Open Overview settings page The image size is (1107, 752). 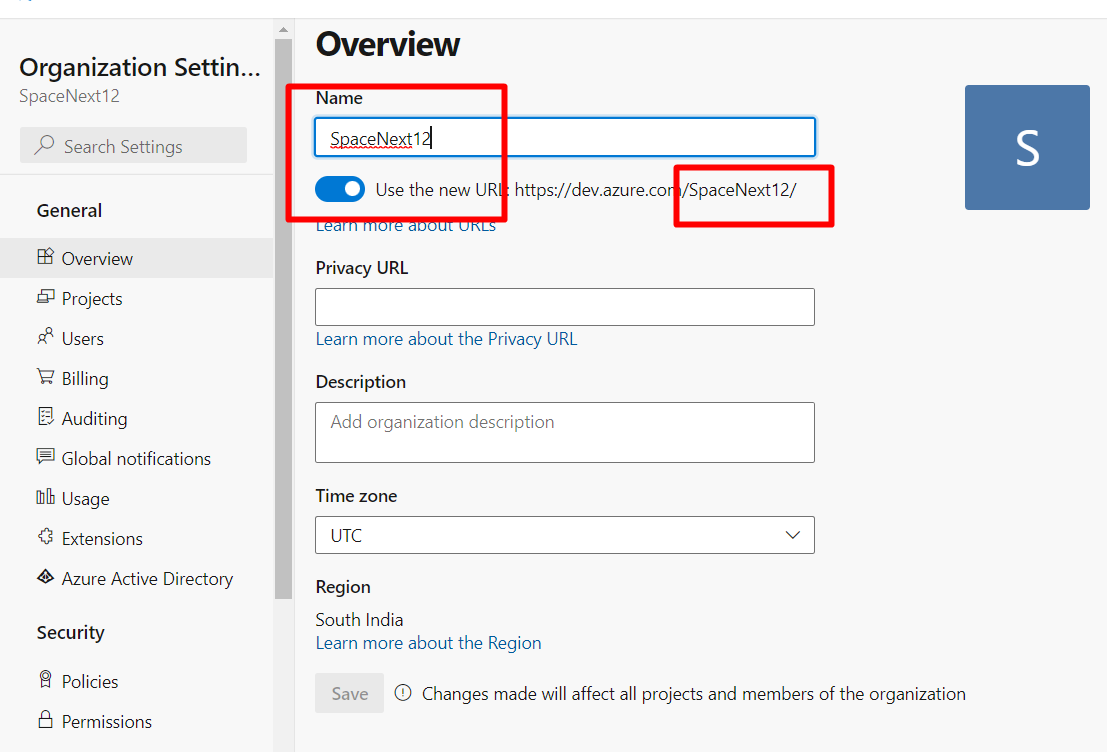(136, 258)
